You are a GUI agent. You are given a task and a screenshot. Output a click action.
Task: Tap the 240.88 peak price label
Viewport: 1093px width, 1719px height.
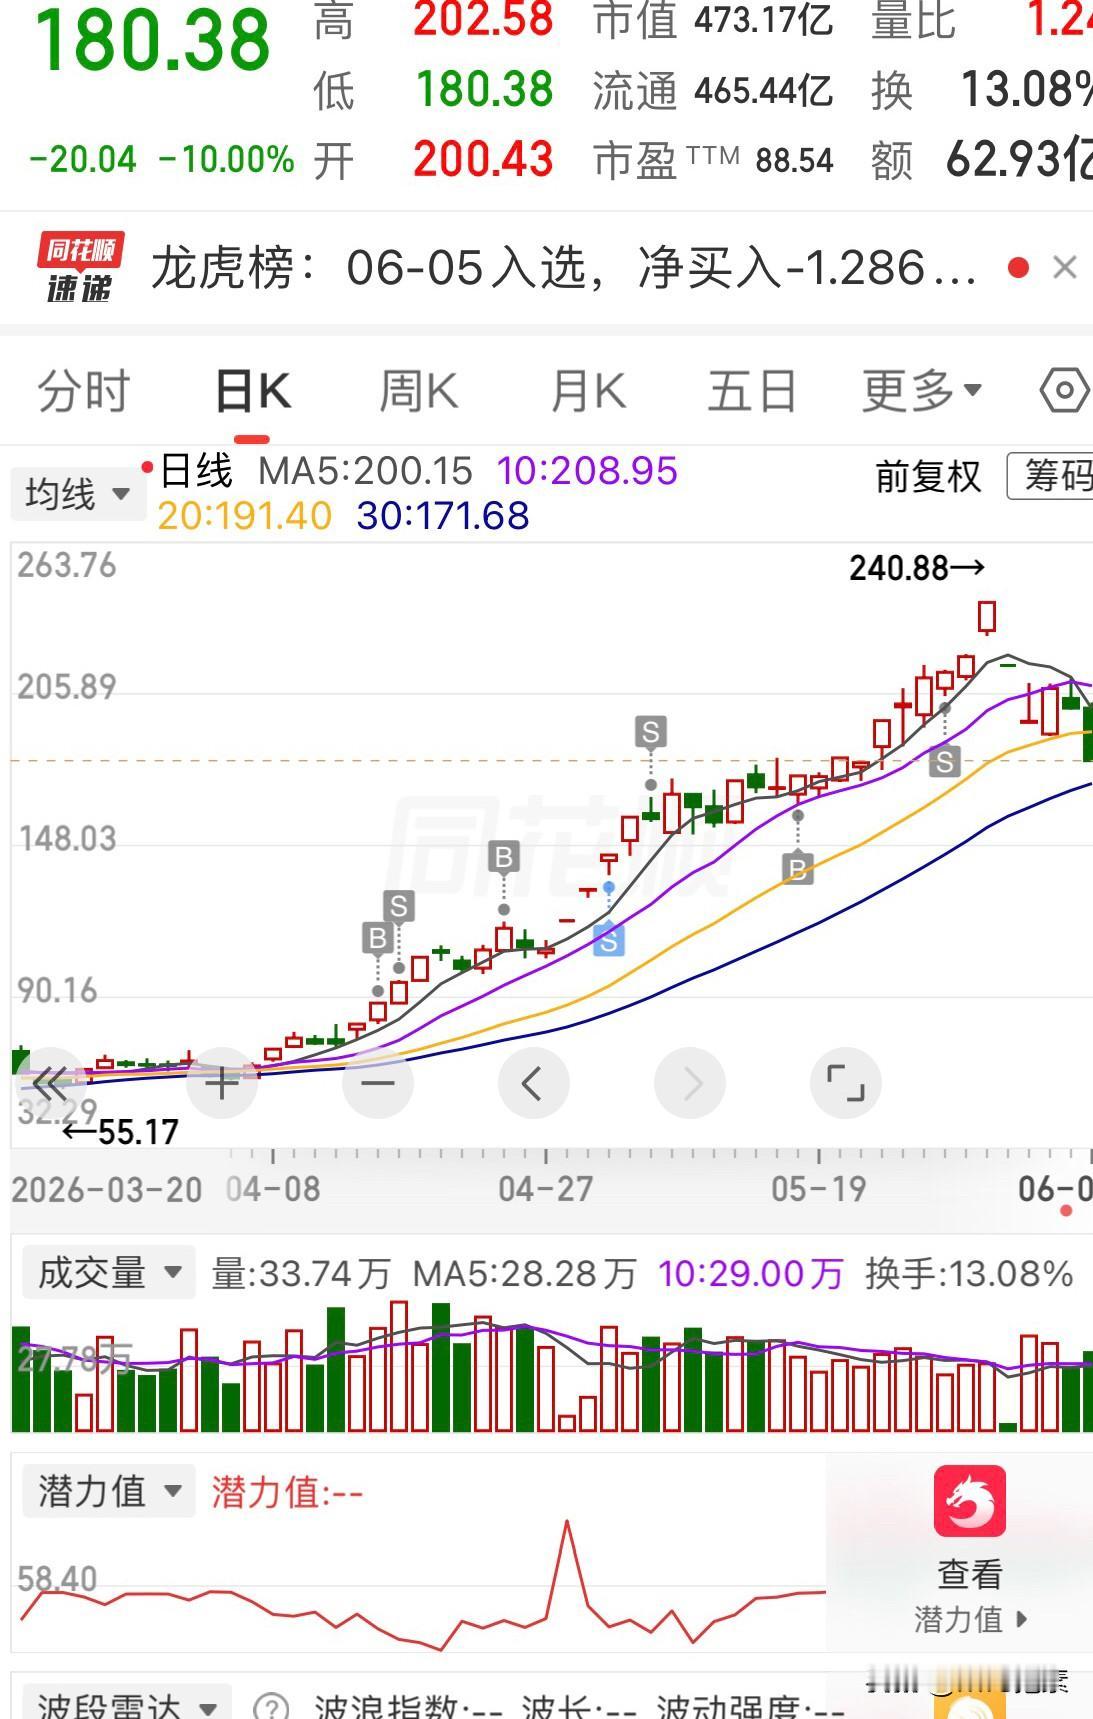(917, 568)
